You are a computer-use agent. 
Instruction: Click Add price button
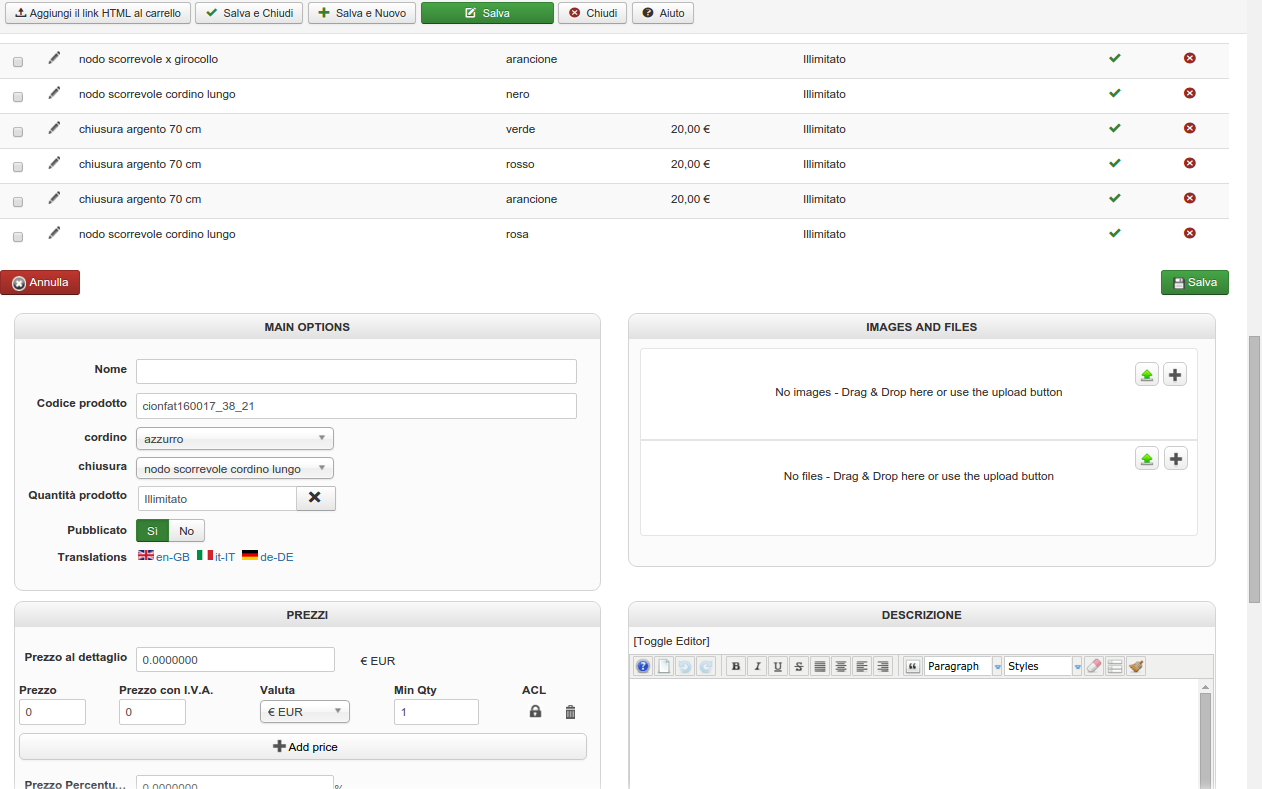click(303, 747)
